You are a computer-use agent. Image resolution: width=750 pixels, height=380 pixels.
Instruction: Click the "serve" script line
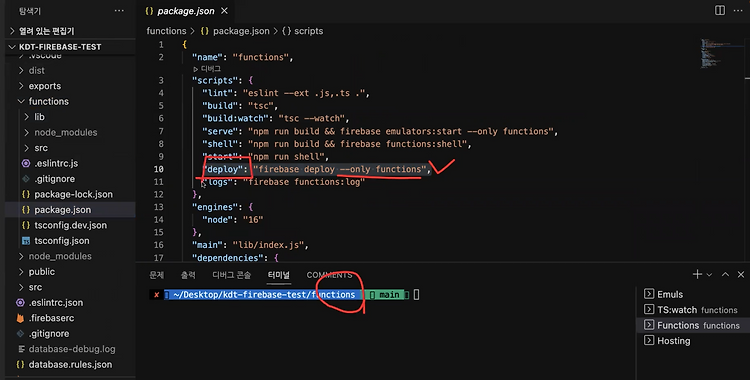[380, 131]
